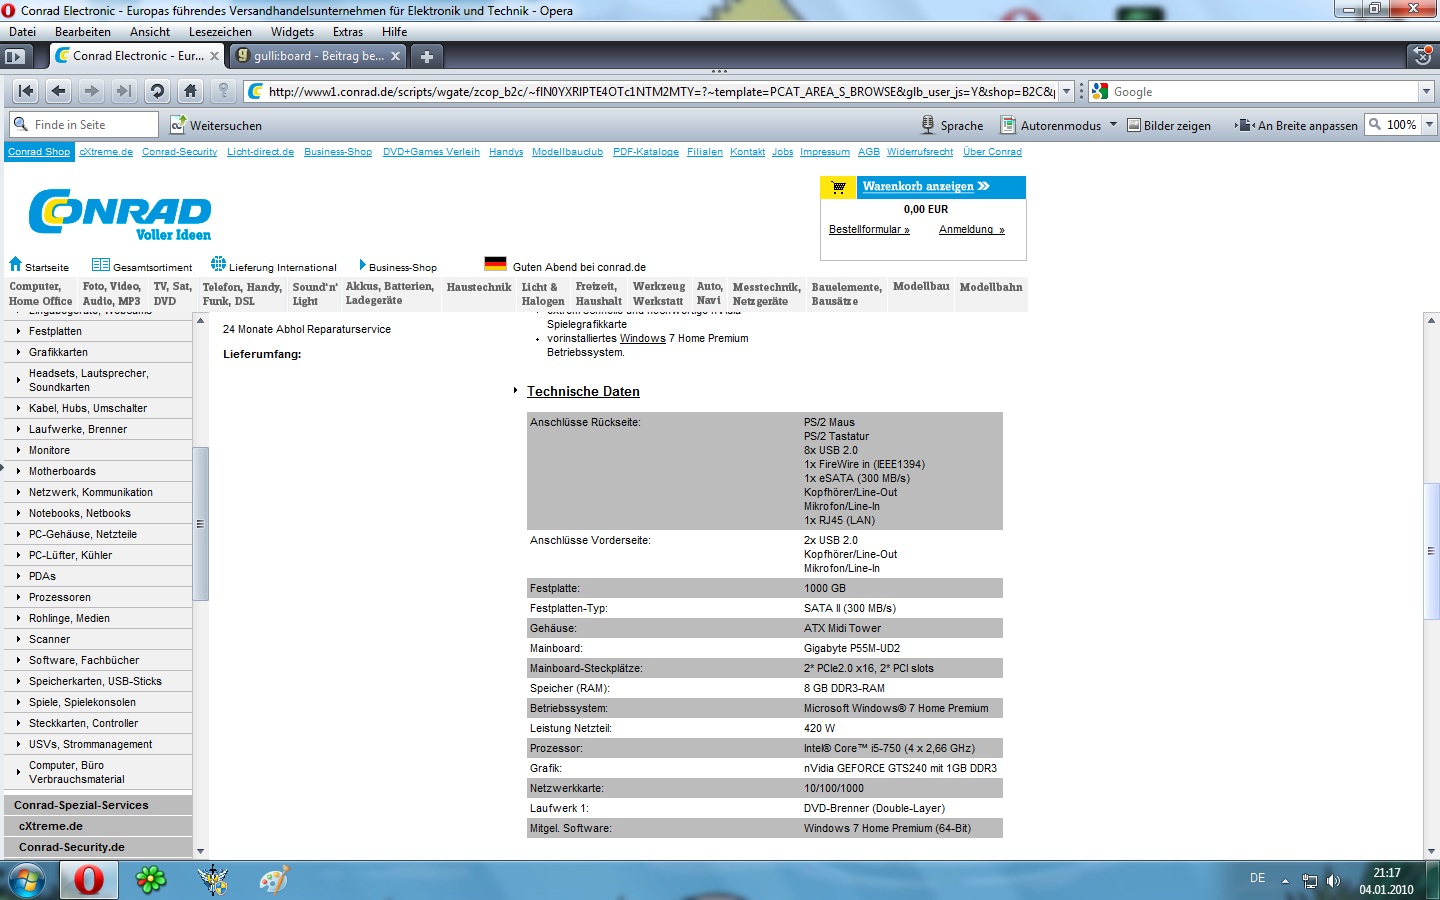Click the Conrad Voller Ideen logo

(x=120, y=214)
